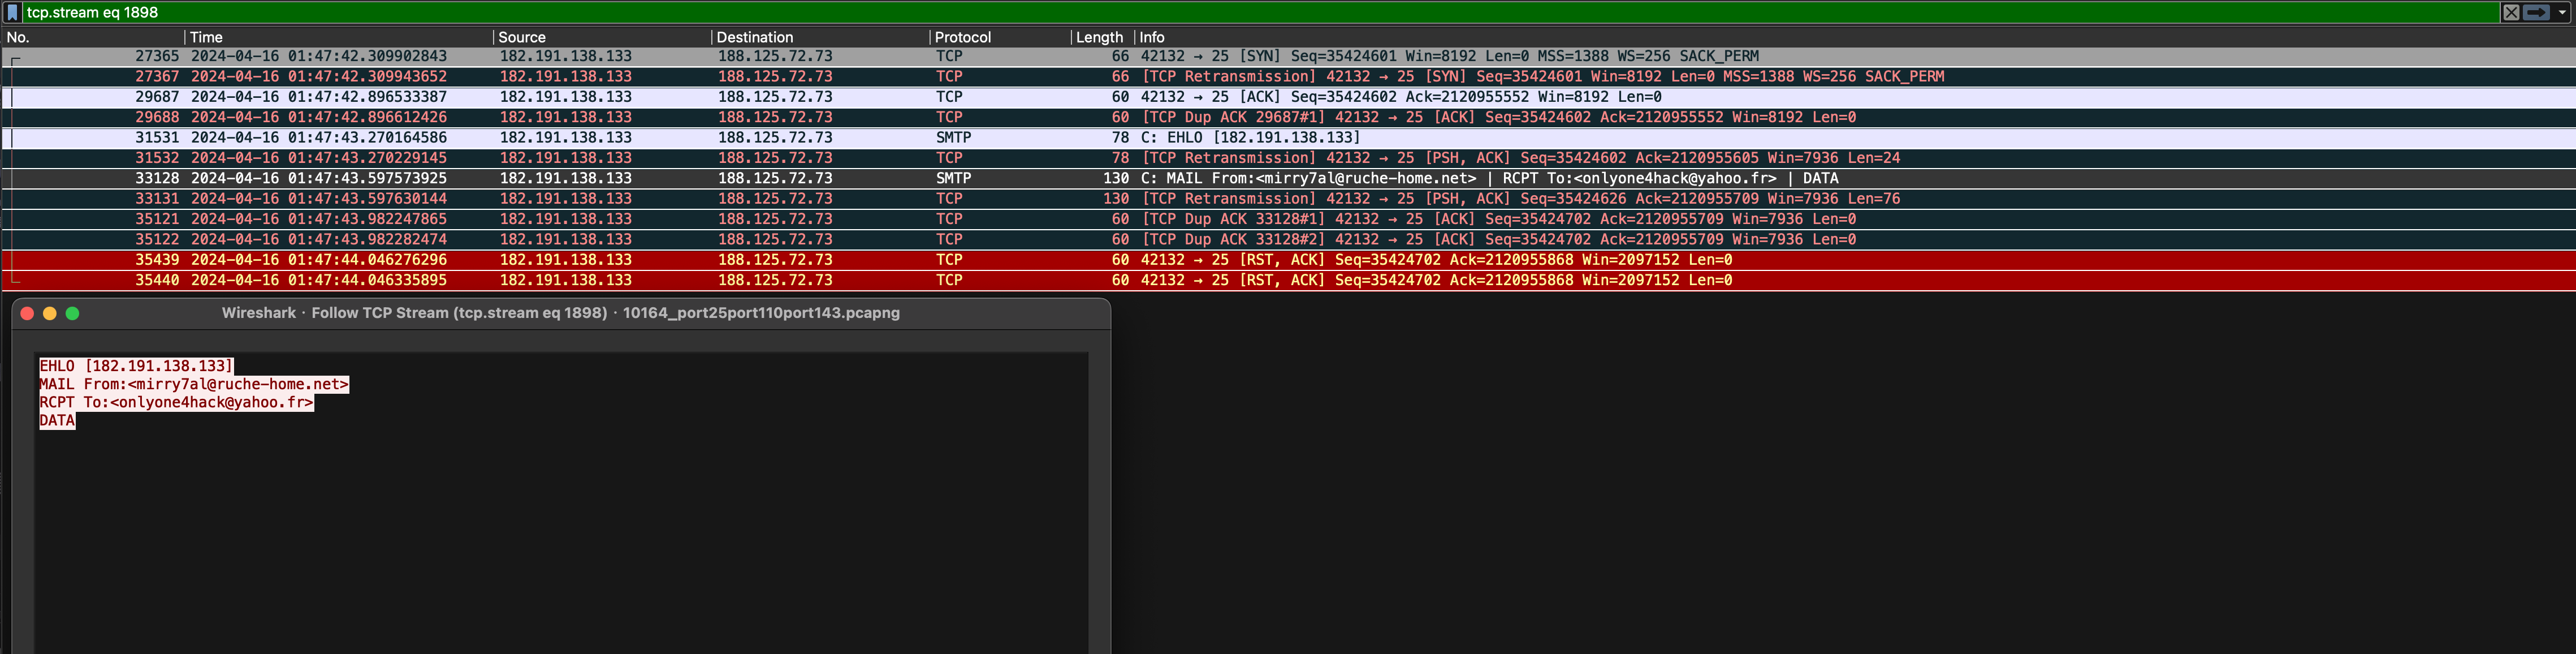The image size is (2576, 654).
Task: Minimize the Follow TCP Stream window
Action: click(x=50, y=313)
